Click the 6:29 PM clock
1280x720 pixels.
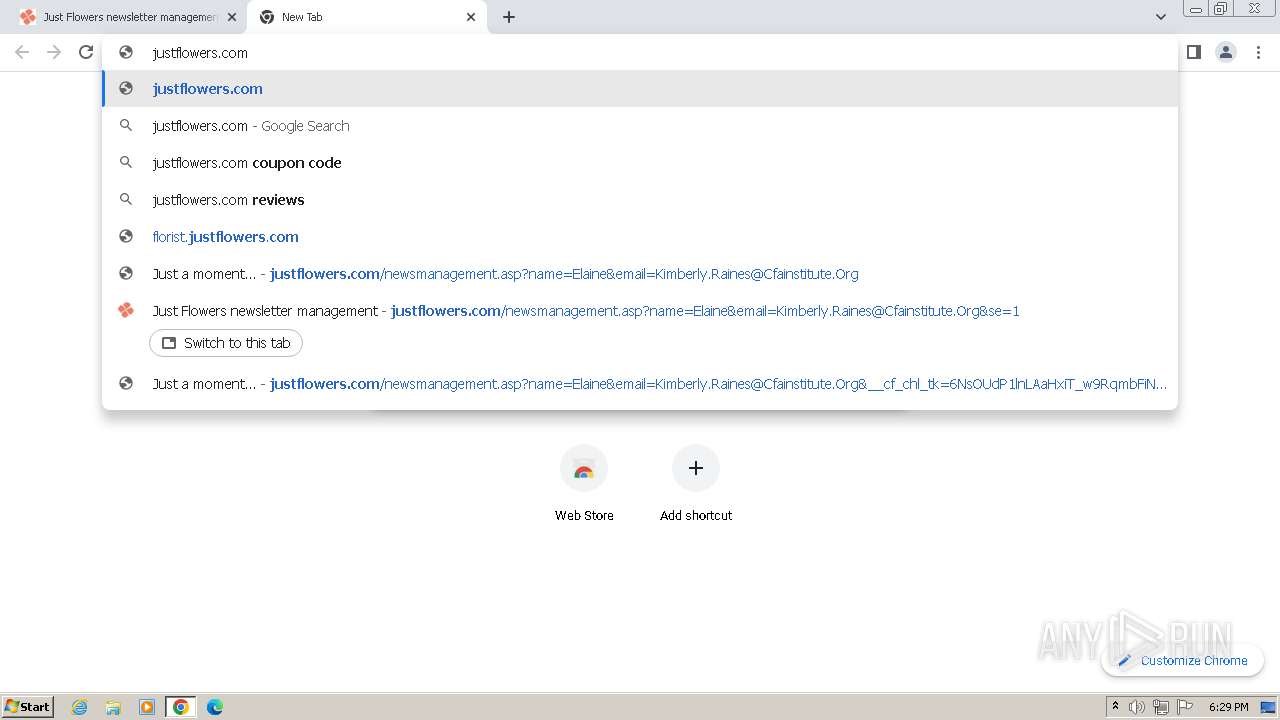pos(1228,707)
